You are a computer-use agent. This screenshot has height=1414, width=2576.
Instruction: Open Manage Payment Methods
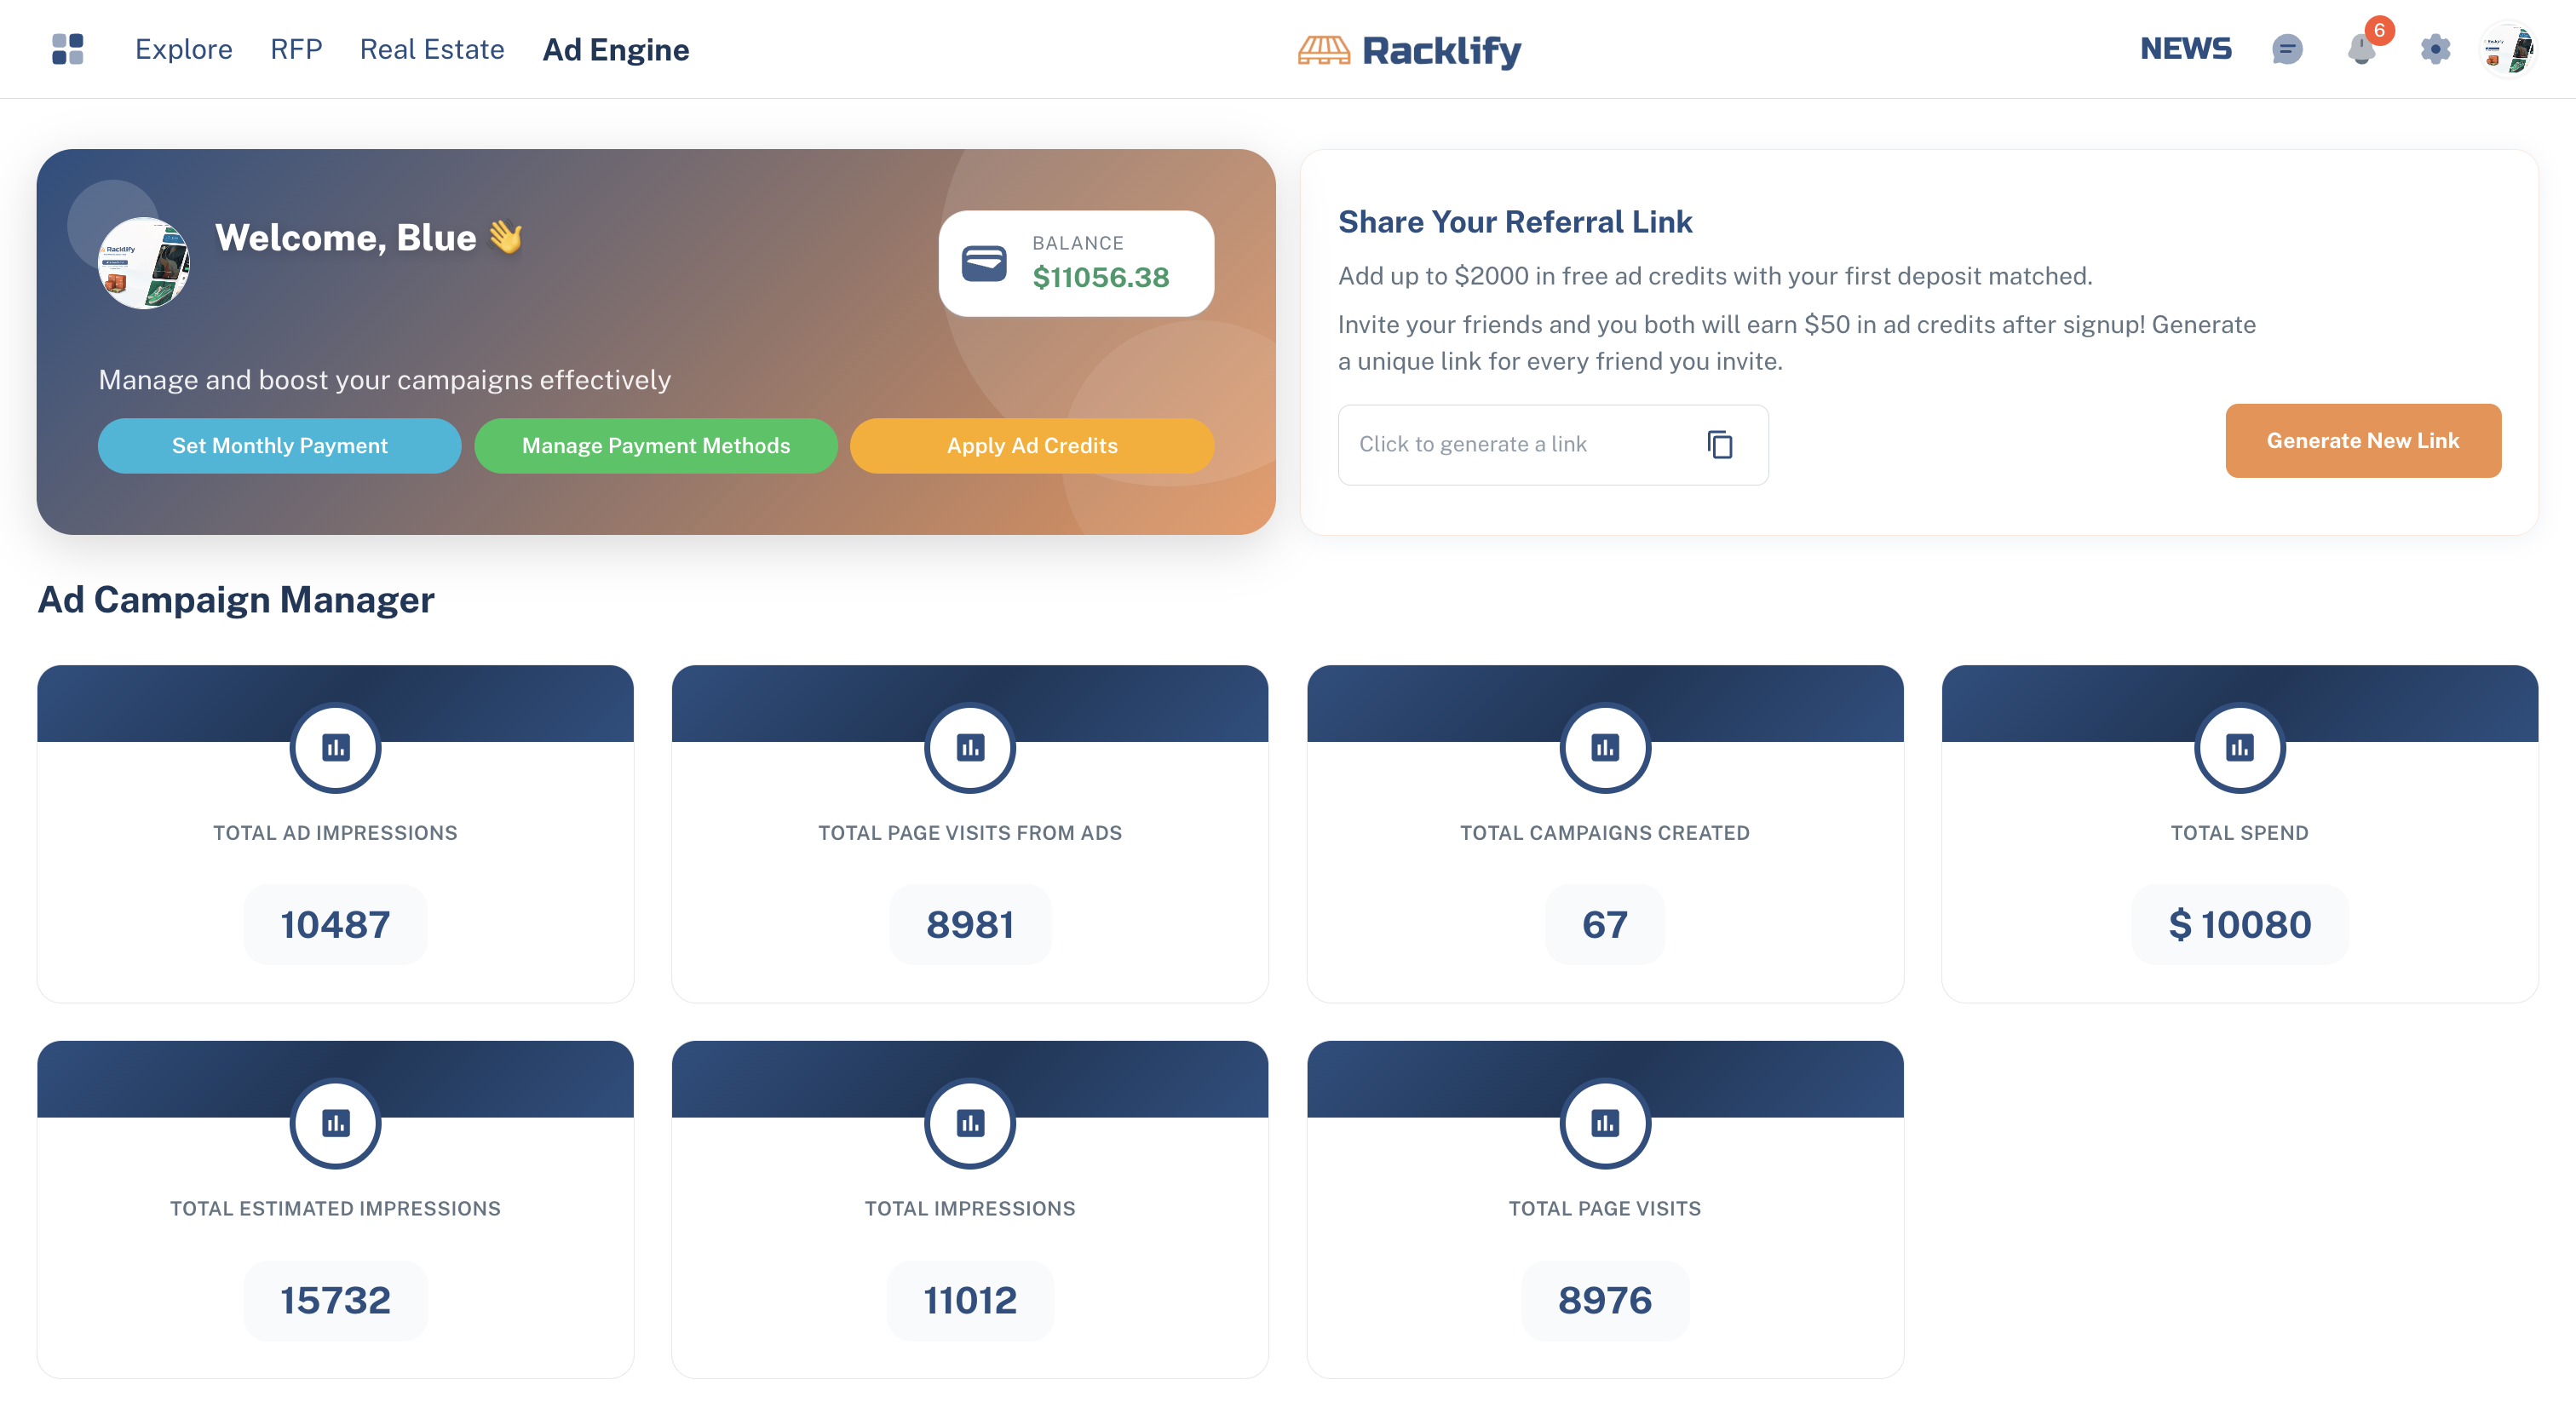(656, 446)
